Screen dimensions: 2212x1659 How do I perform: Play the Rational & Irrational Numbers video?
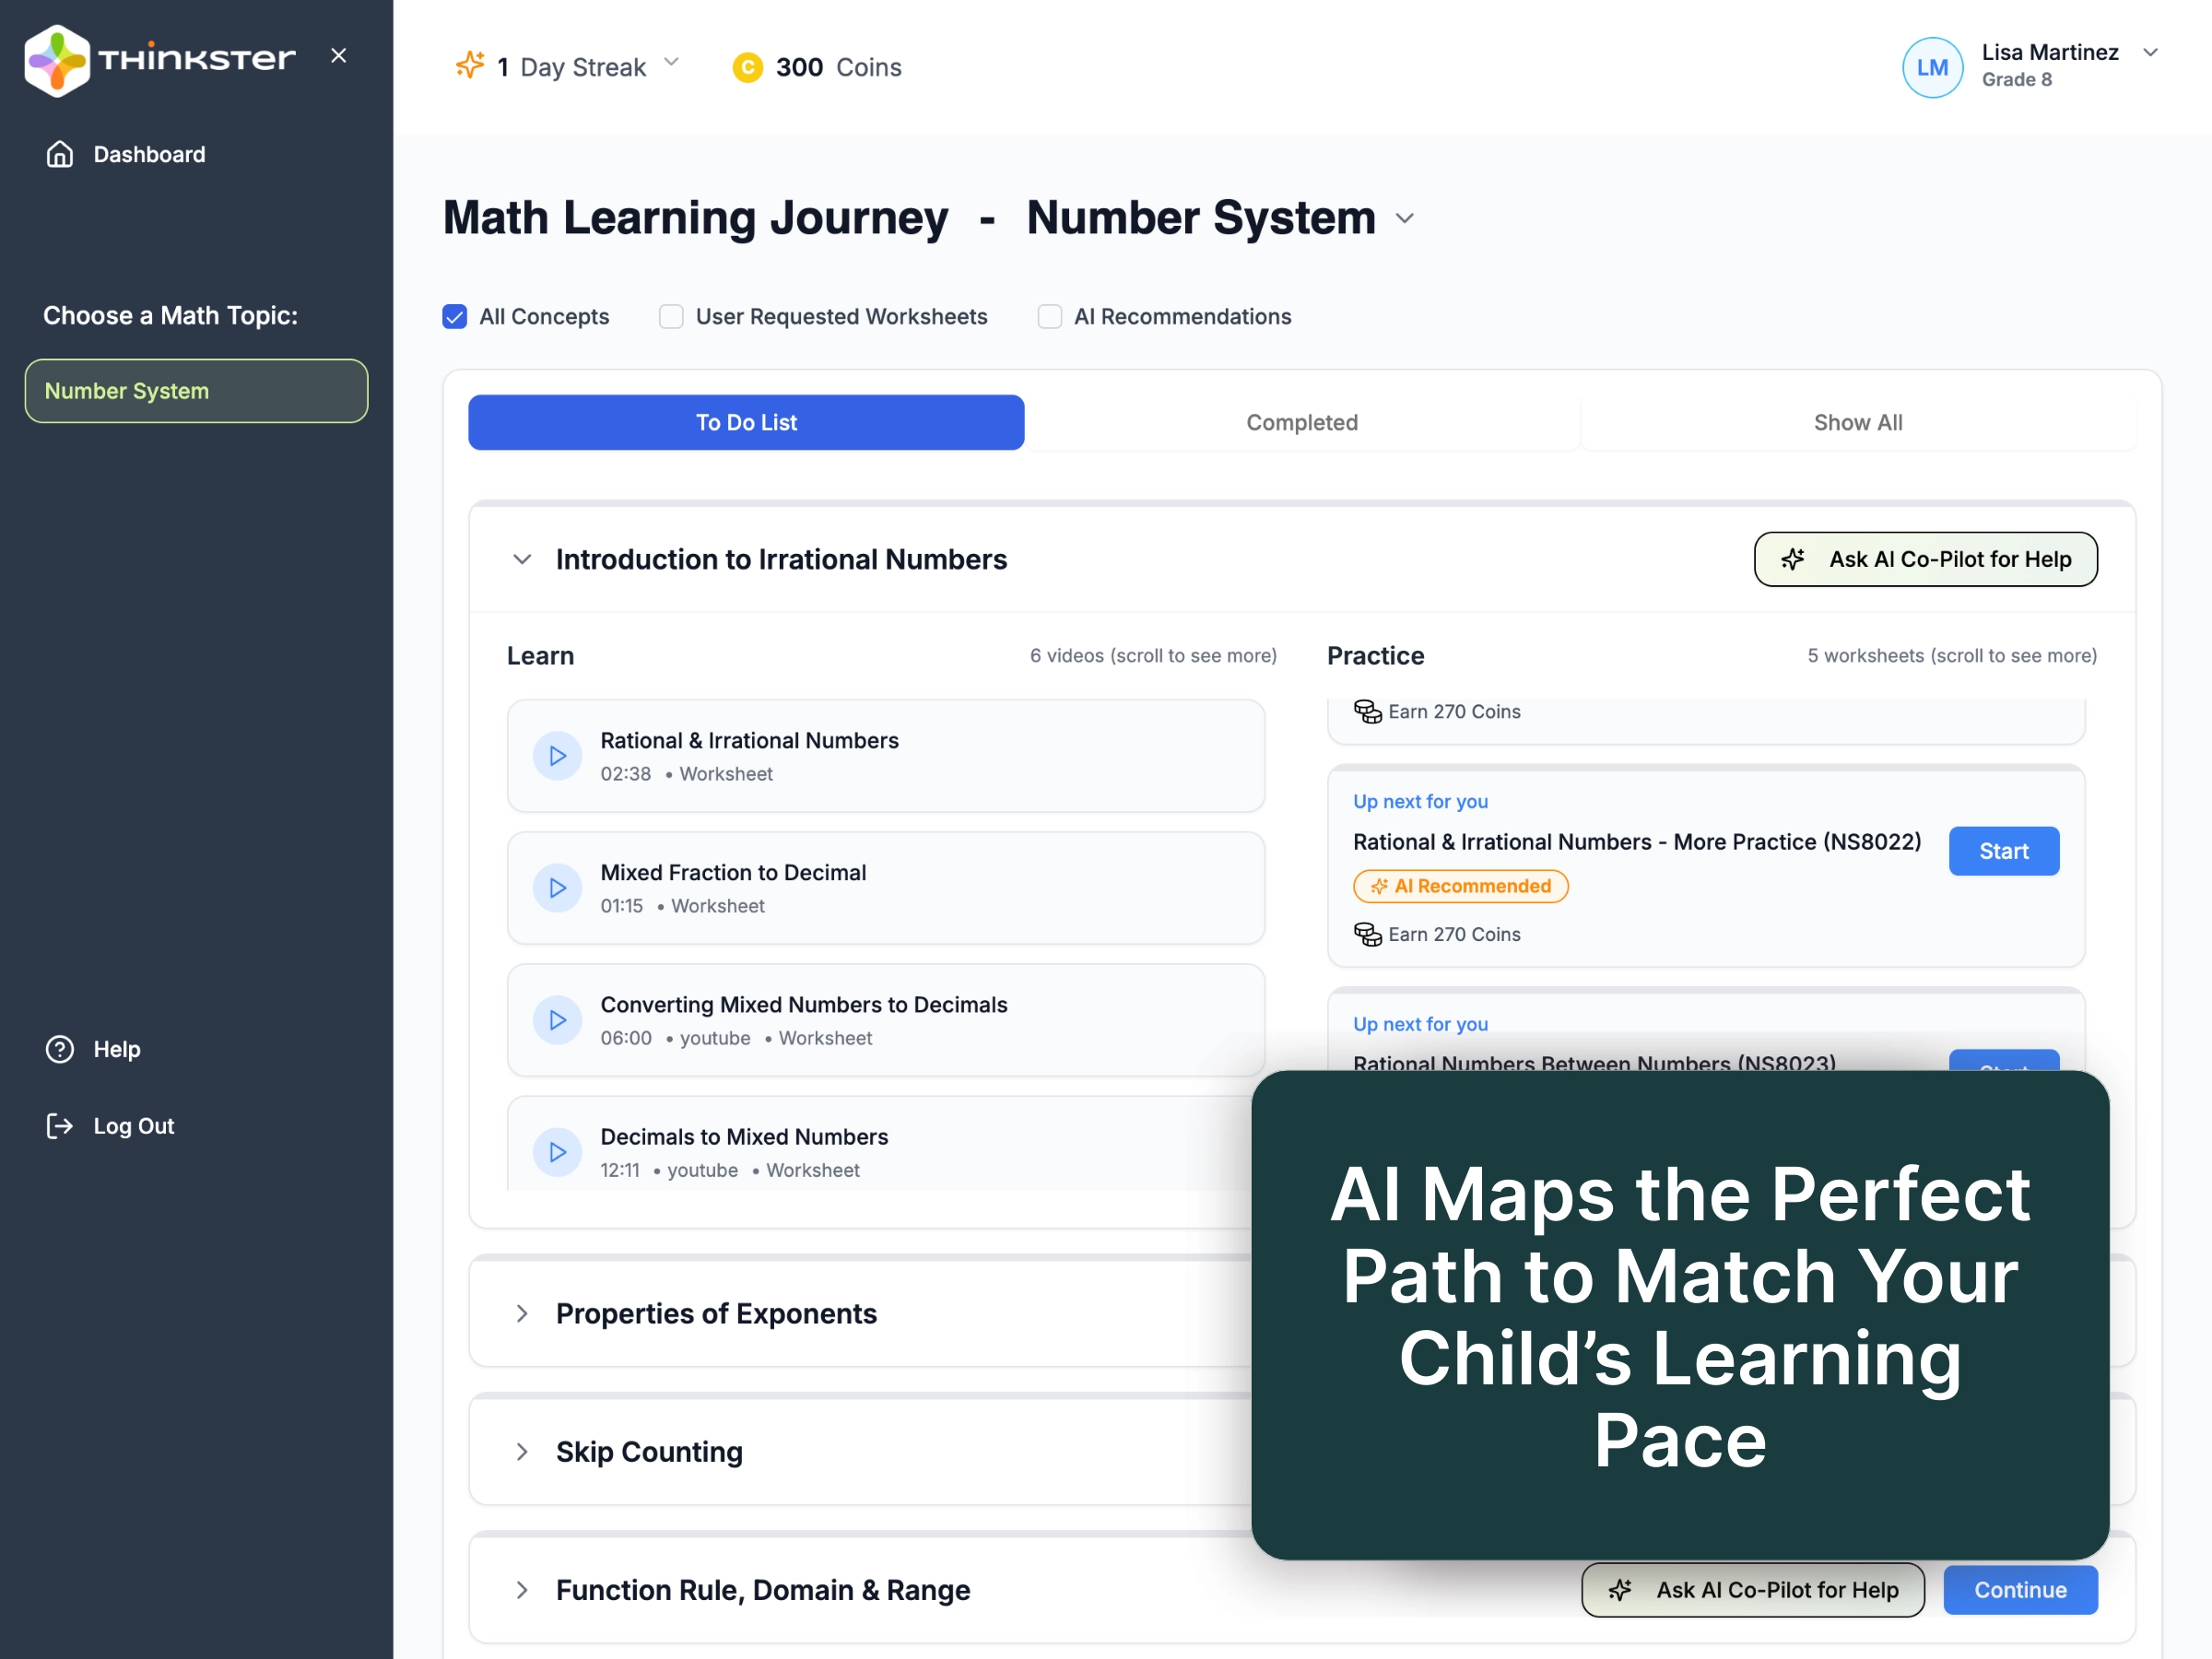click(557, 756)
